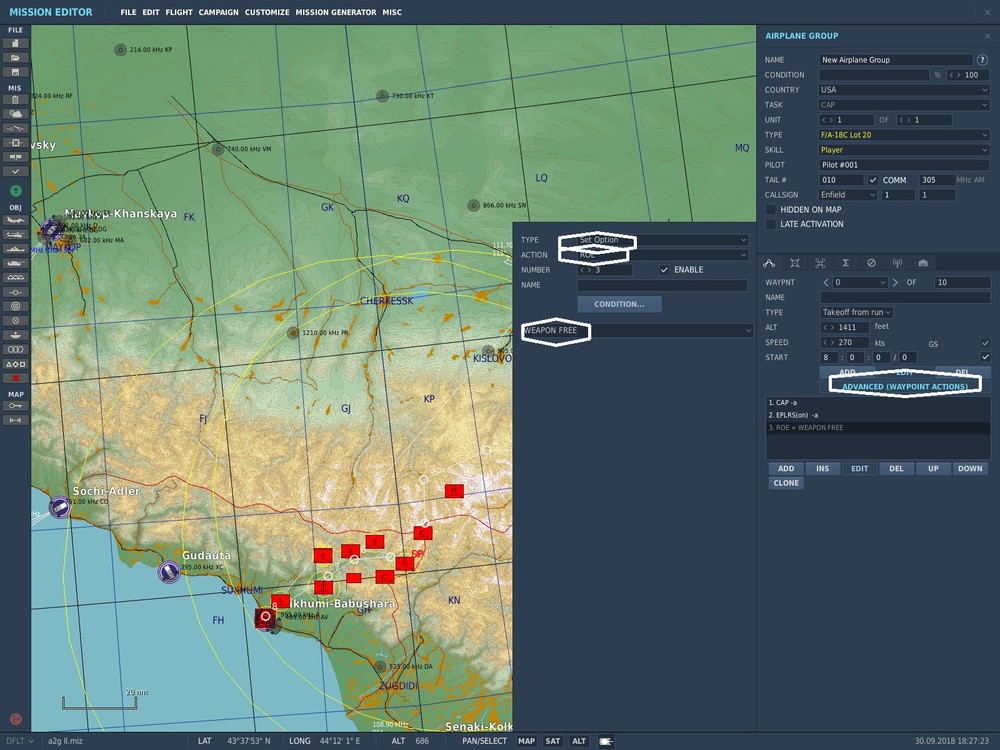Click the CONDITION... button
The width and height of the screenshot is (1000, 750).
pyautogui.click(x=619, y=304)
